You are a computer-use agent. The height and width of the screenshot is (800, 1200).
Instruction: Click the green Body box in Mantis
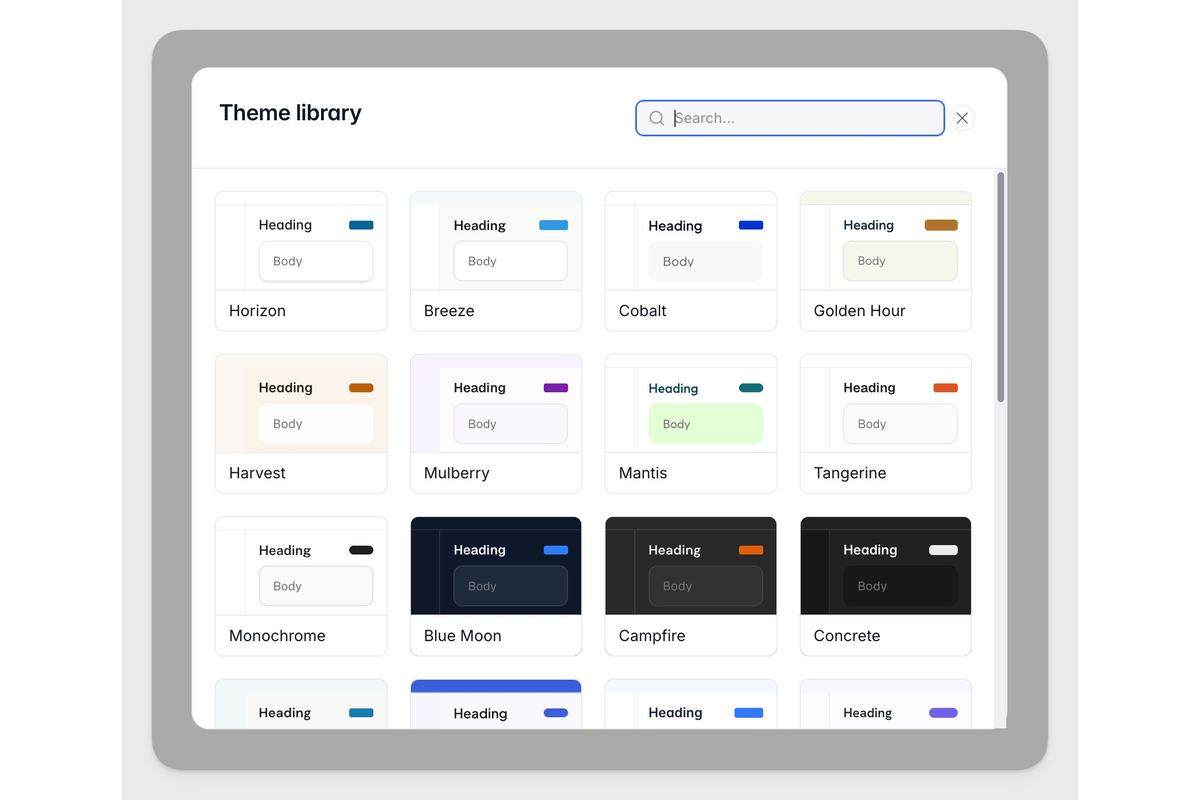(x=706, y=424)
